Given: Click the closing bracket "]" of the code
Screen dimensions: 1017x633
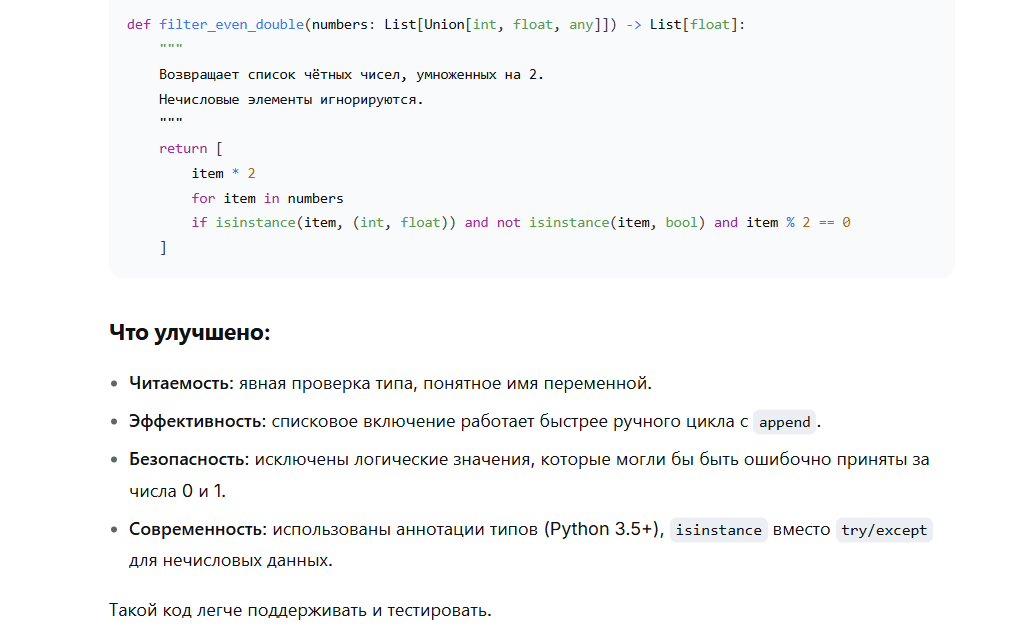Looking at the screenshot, I should (x=163, y=247).
